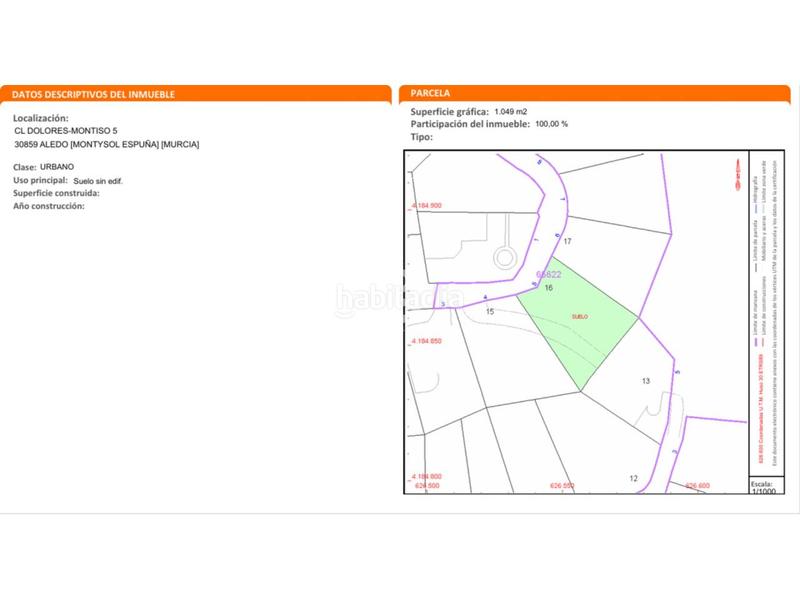The width and height of the screenshot is (800, 600).
Task: Click the Escala 1/1000 scale box
Action: pos(761,485)
